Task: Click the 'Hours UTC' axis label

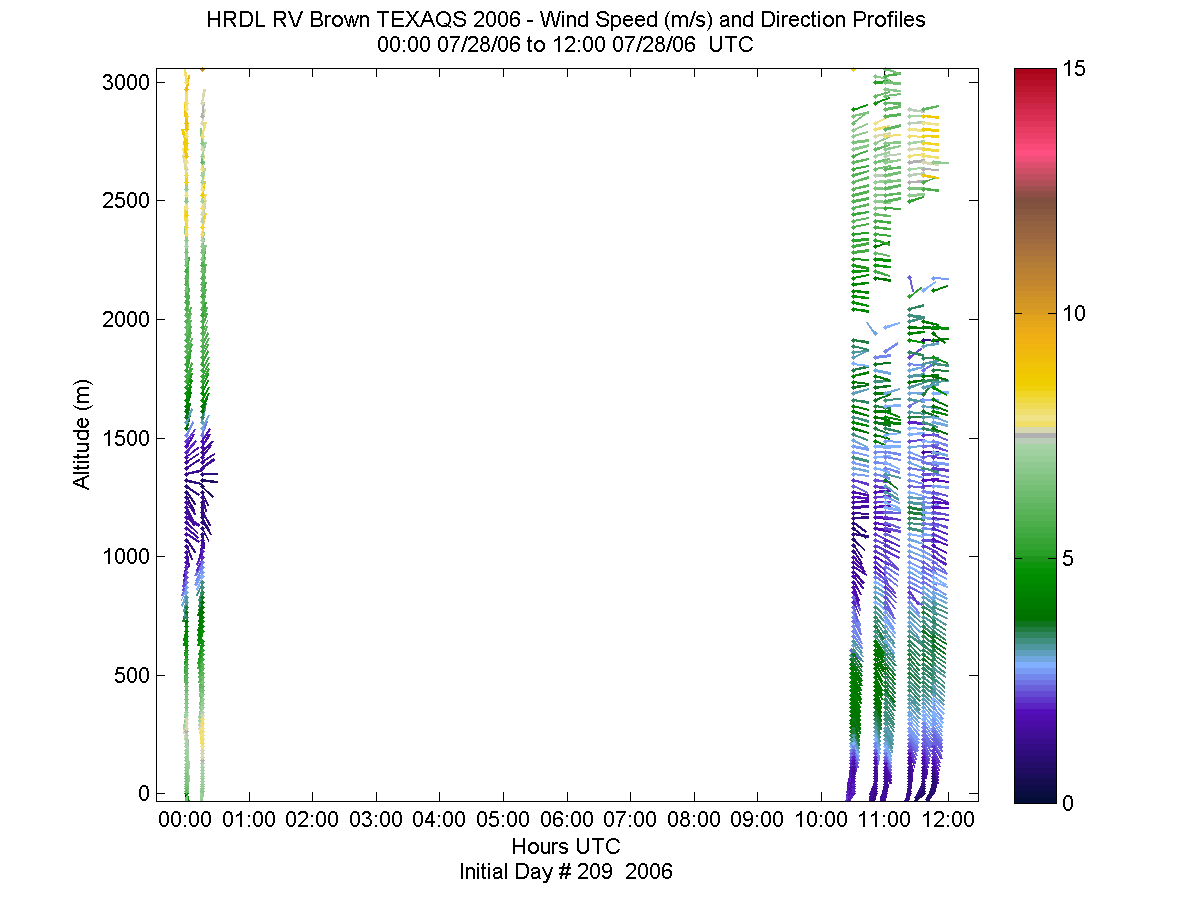Action: click(x=566, y=846)
